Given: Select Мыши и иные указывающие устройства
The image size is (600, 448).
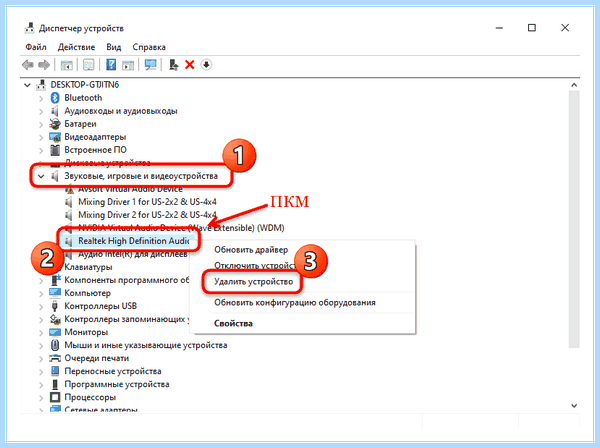Looking at the screenshot, I should [x=146, y=345].
